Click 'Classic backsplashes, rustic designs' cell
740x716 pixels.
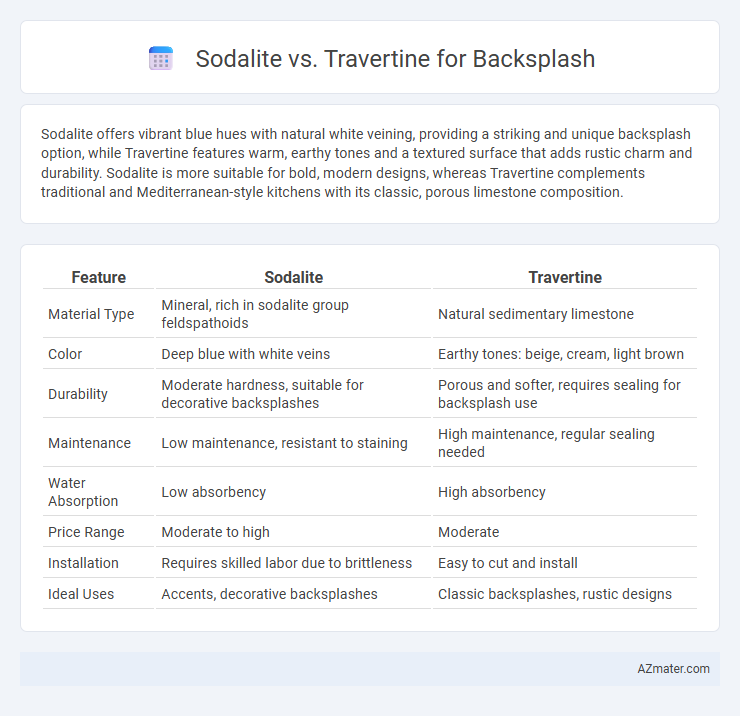point(555,594)
